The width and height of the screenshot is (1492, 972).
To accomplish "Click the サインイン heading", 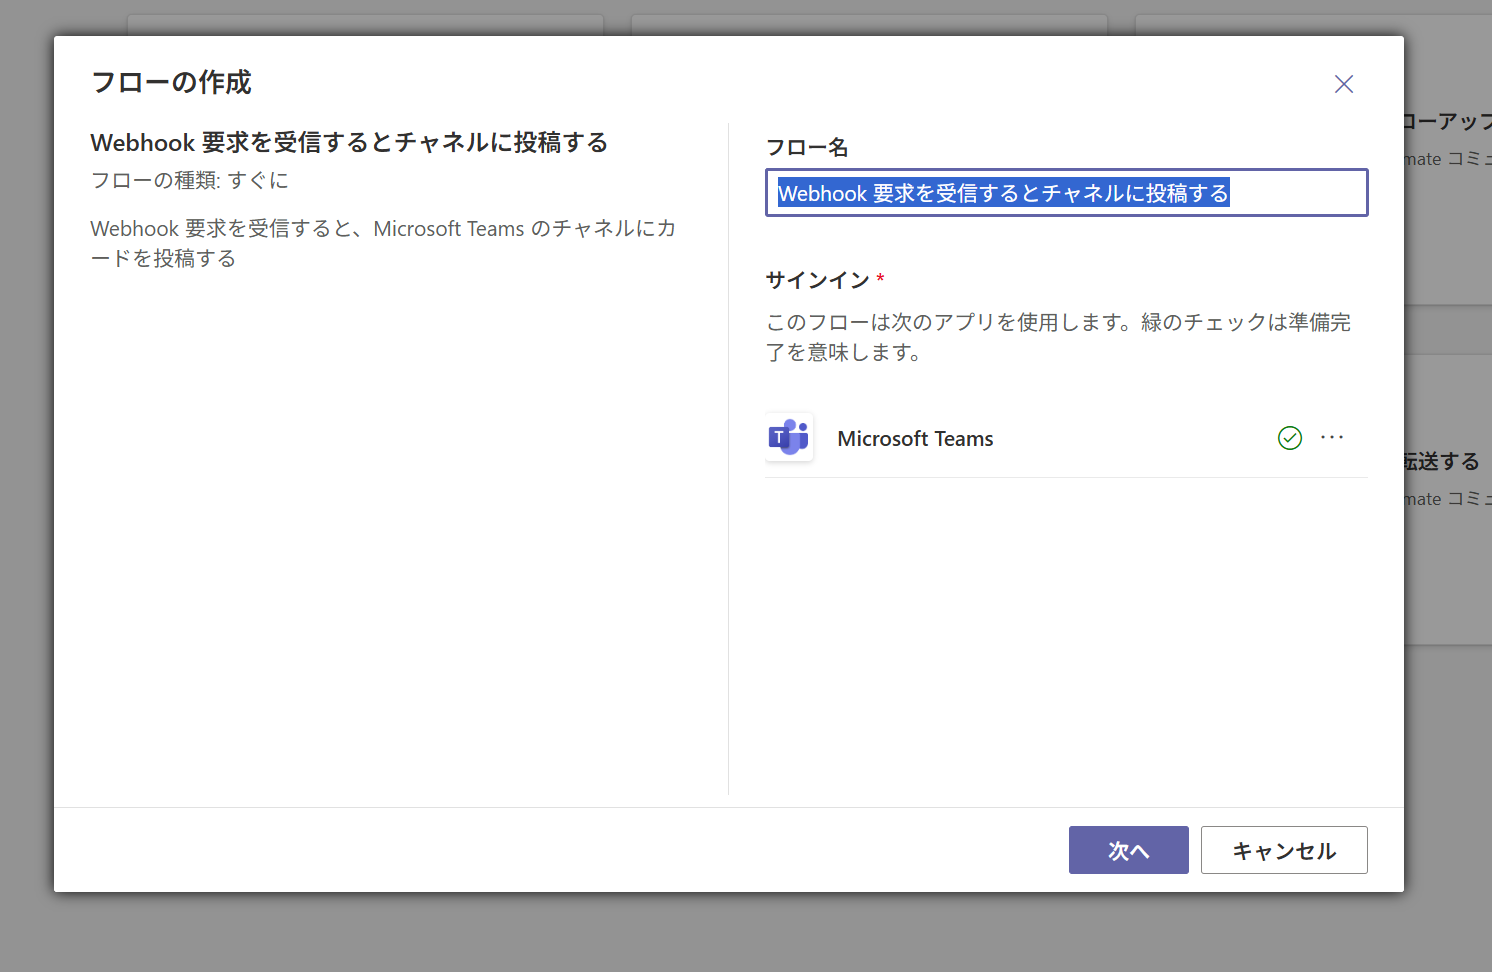I will [818, 280].
